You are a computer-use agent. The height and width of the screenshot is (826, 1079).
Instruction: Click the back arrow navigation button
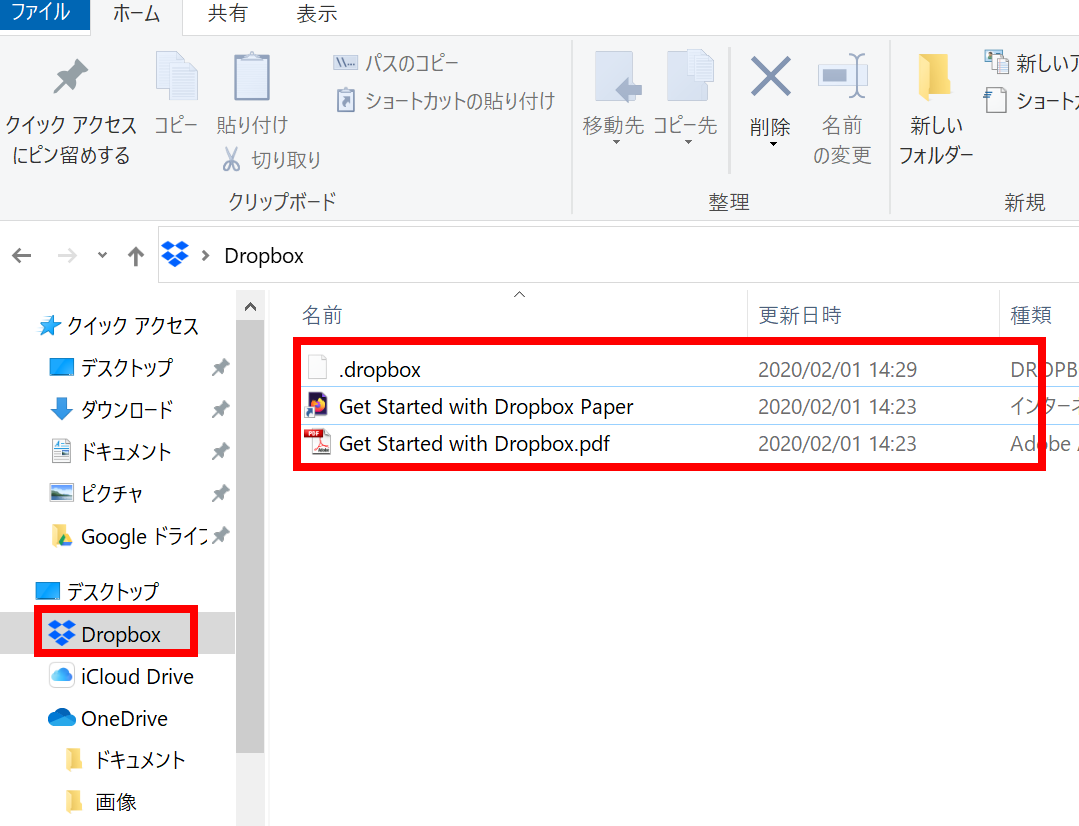pos(22,256)
